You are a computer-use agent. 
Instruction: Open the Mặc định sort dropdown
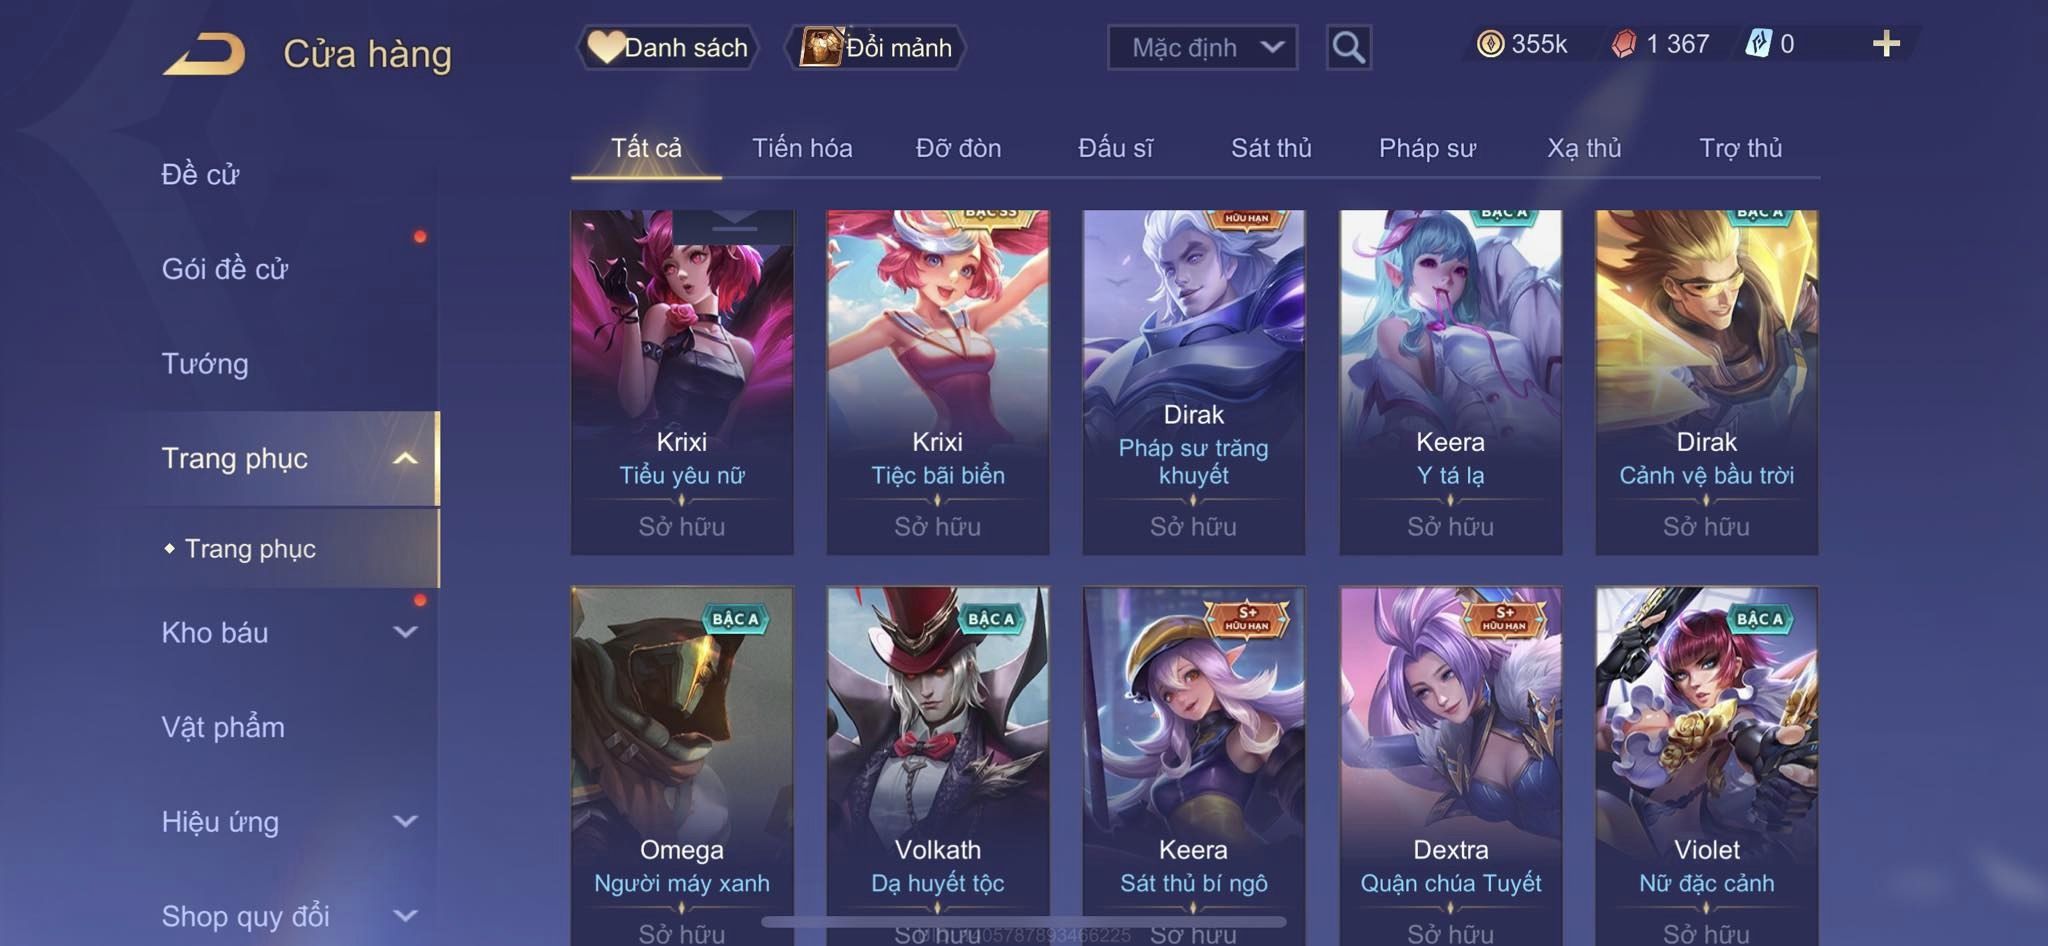tap(1202, 47)
